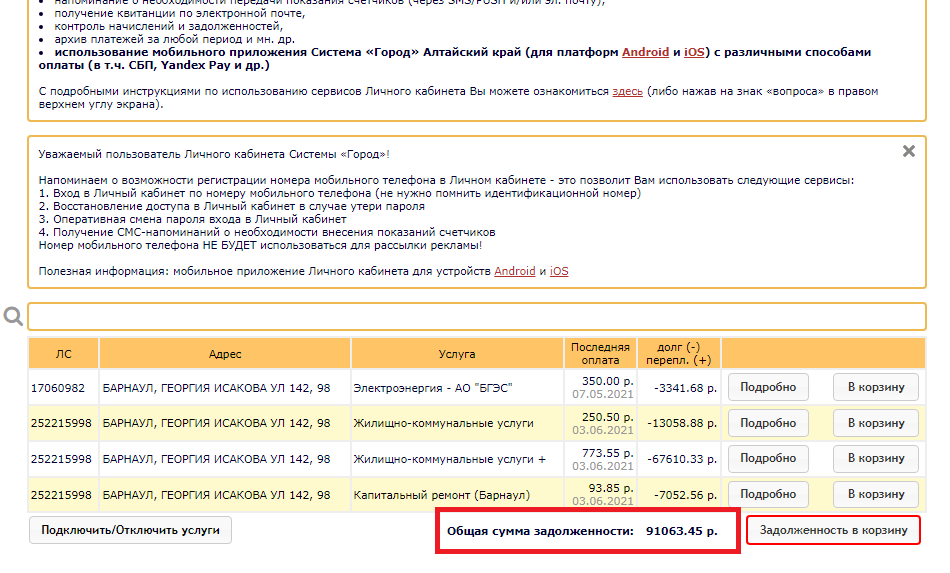Open Android link in 'Полезная информация' line
950x573 pixels.
[x=515, y=271]
